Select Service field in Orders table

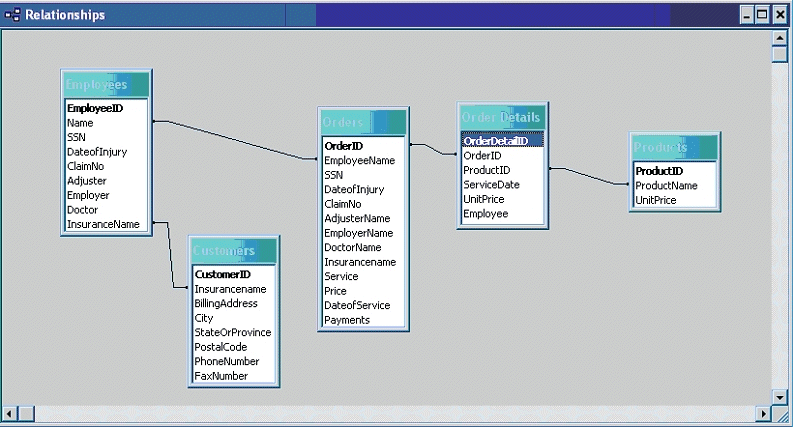tap(363, 276)
